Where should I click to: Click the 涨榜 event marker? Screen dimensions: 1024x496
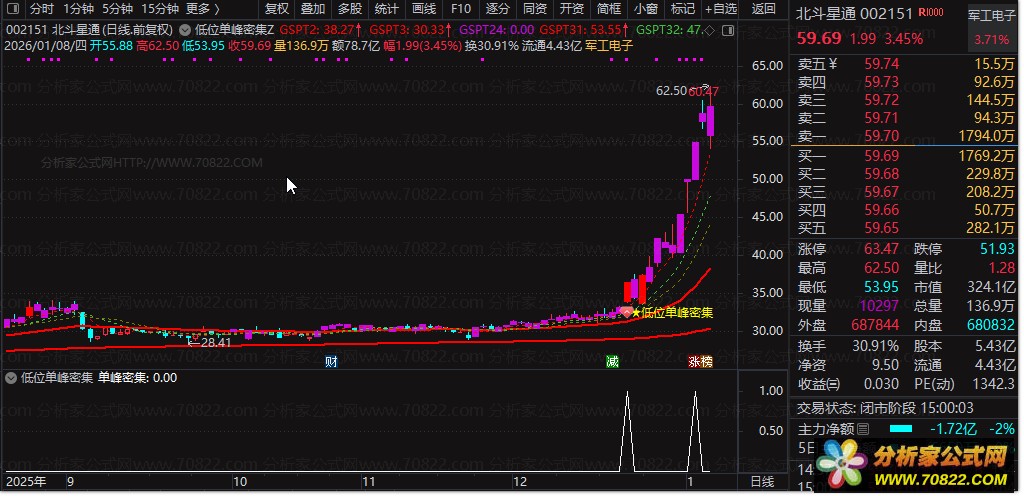tap(700, 362)
